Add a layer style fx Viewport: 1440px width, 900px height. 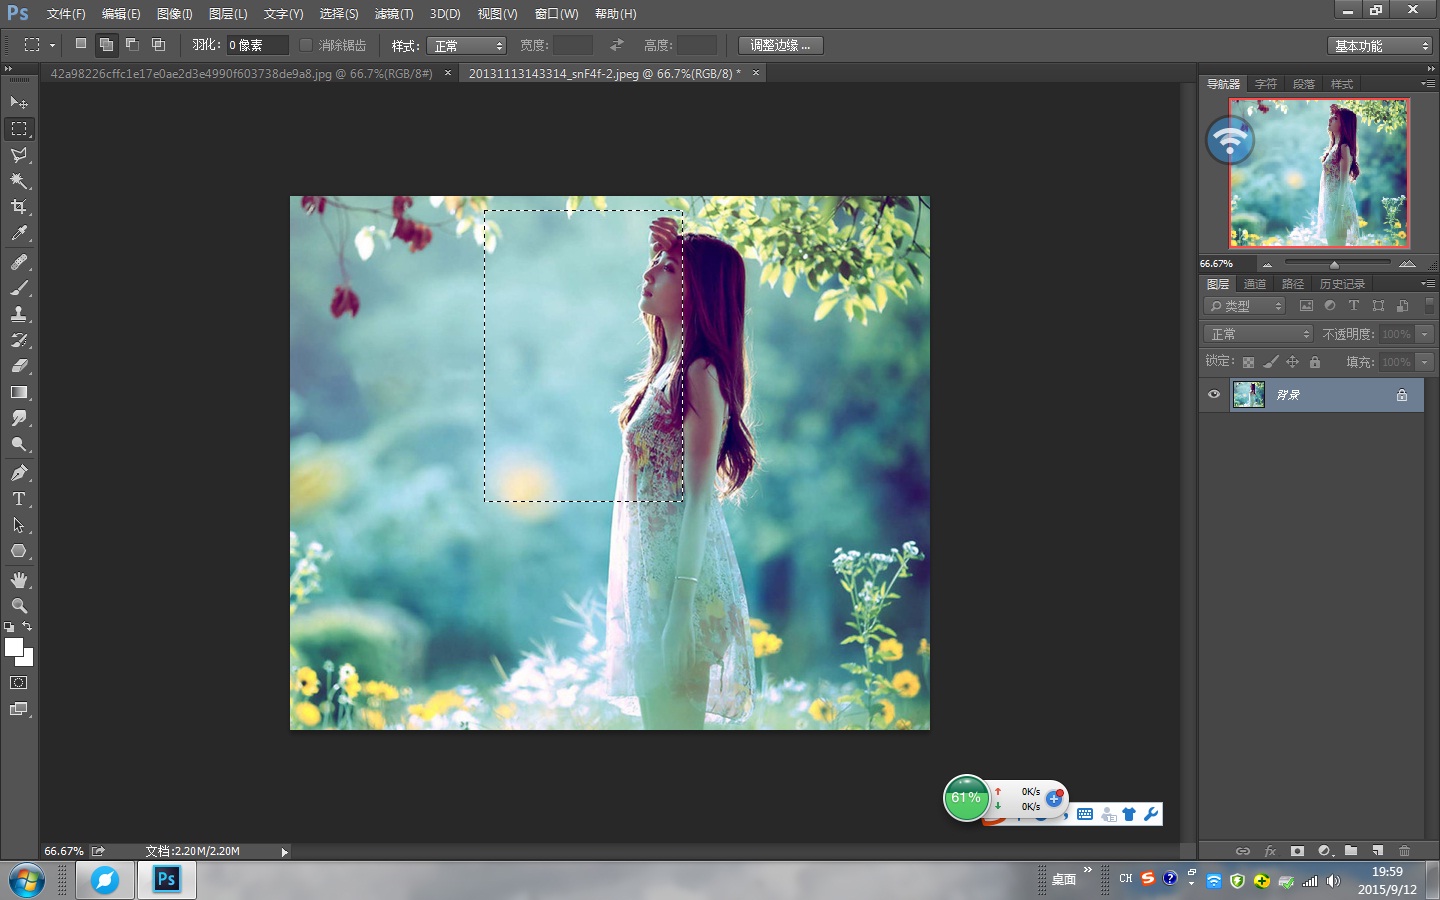pos(1270,851)
